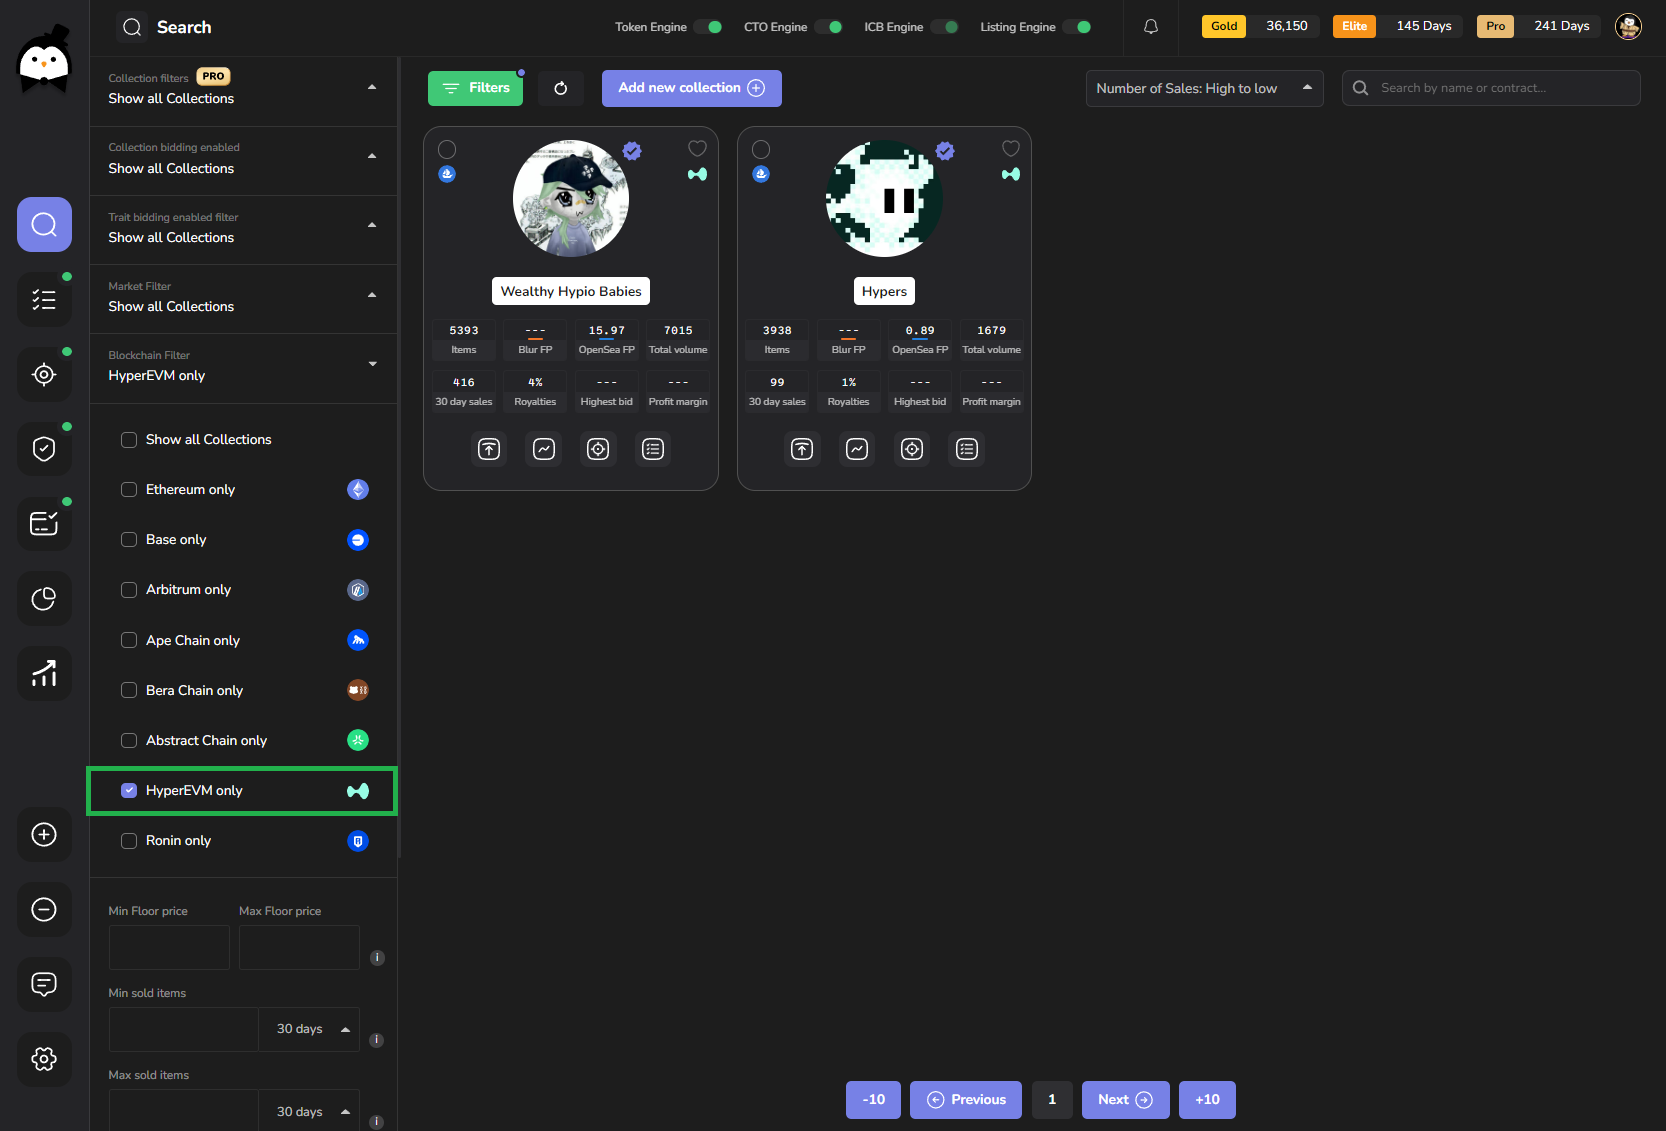The height and width of the screenshot is (1131, 1666).
Task: Click Add new collection button
Action: 691,88
